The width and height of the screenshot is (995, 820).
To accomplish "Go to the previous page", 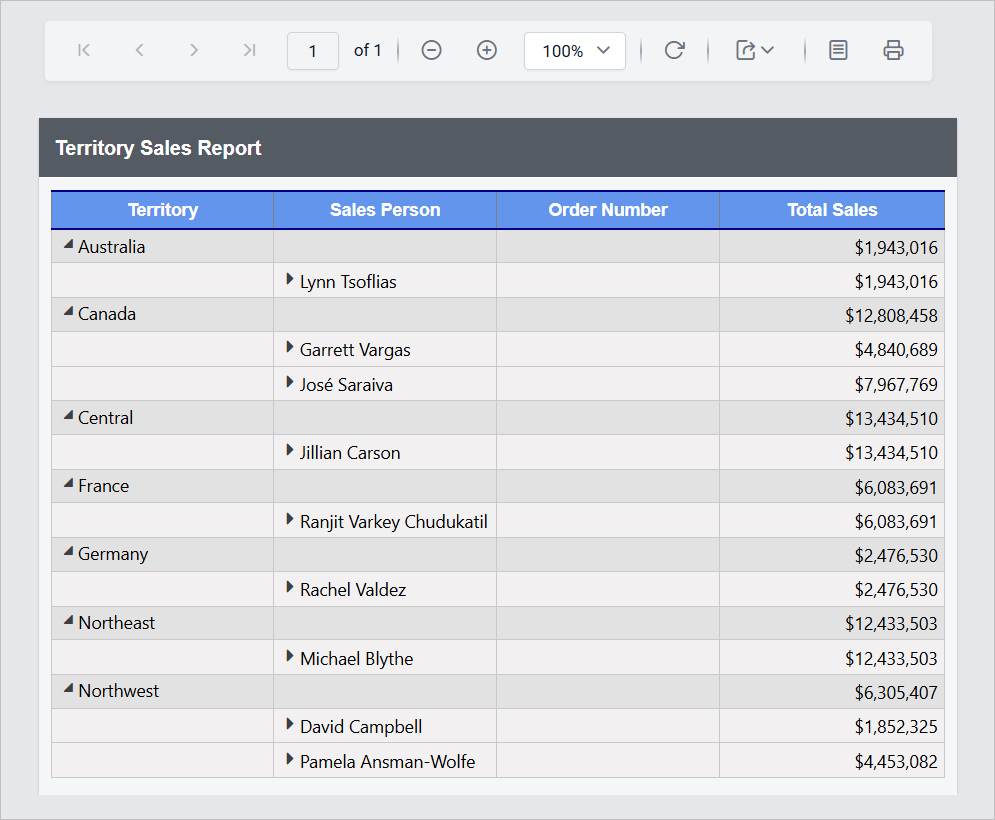I will 139,51.
